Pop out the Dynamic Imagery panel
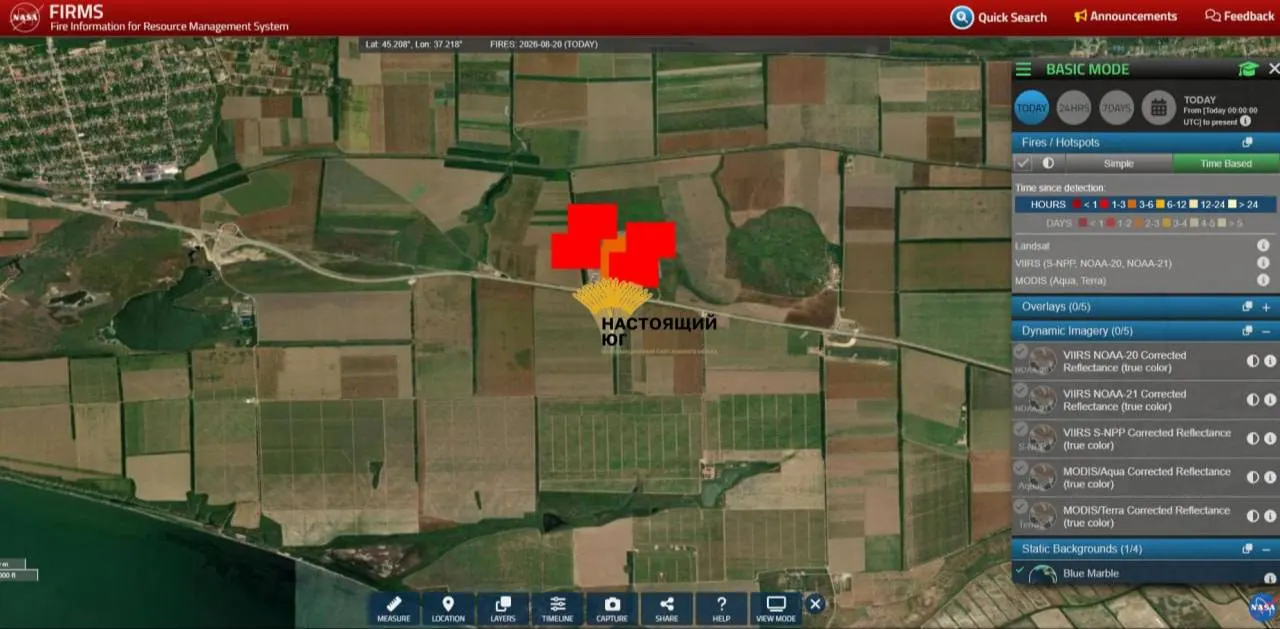The image size is (1280, 629). coord(1247,330)
